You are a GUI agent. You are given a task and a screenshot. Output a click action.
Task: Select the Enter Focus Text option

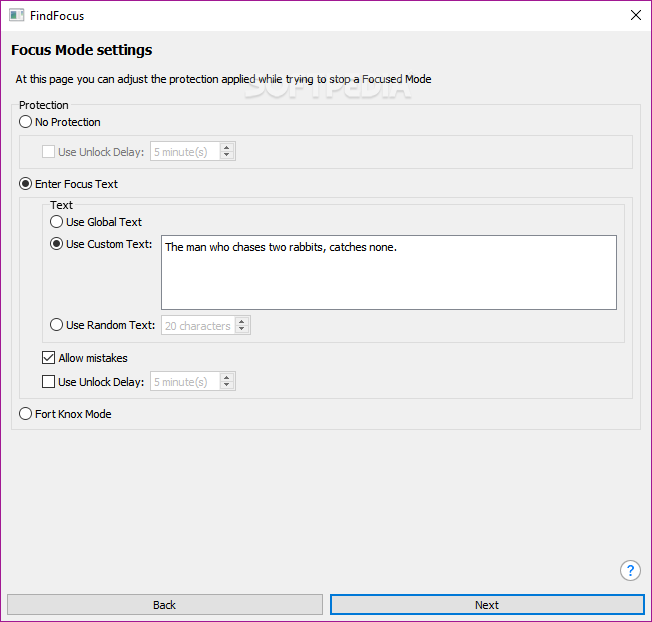[x=25, y=184]
